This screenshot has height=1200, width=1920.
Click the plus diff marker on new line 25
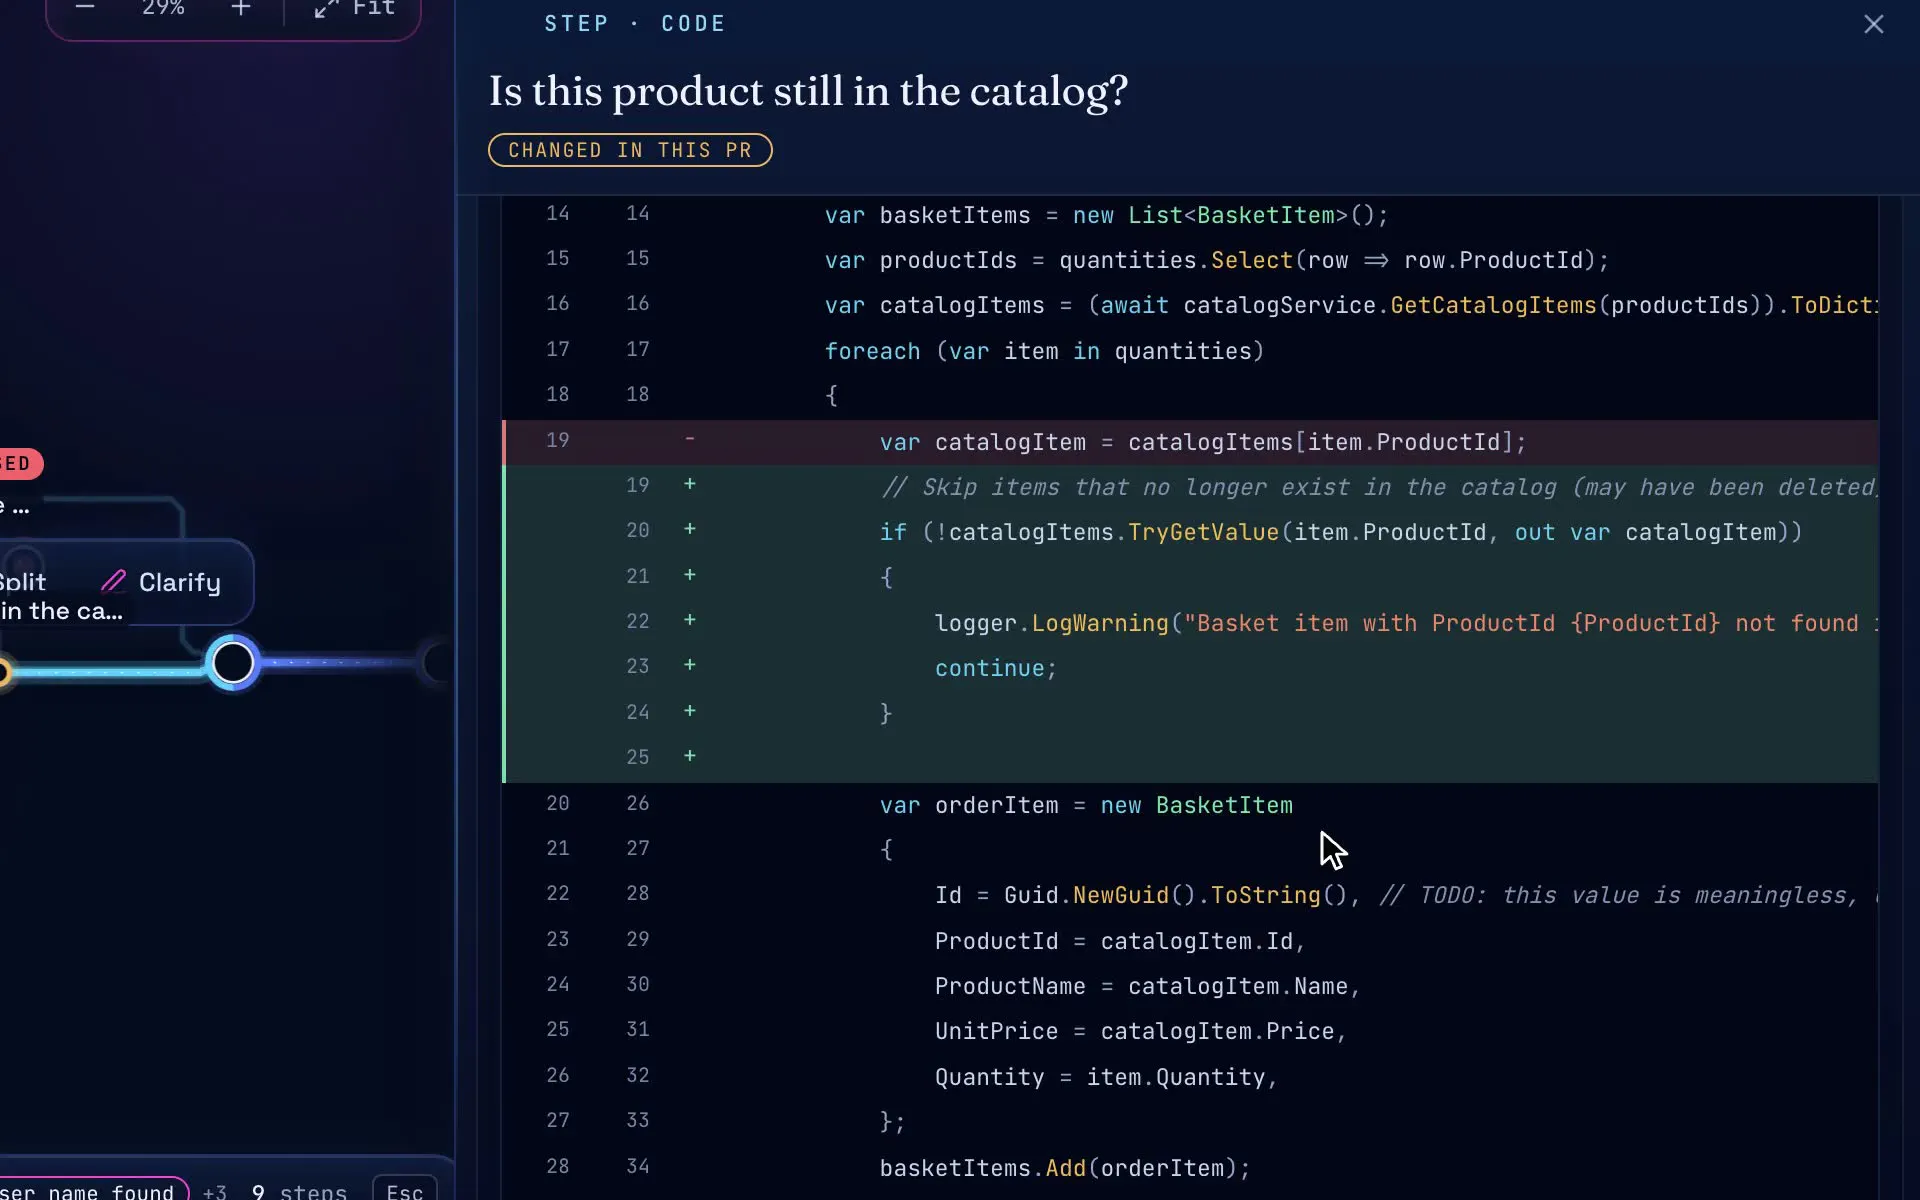pos(689,756)
